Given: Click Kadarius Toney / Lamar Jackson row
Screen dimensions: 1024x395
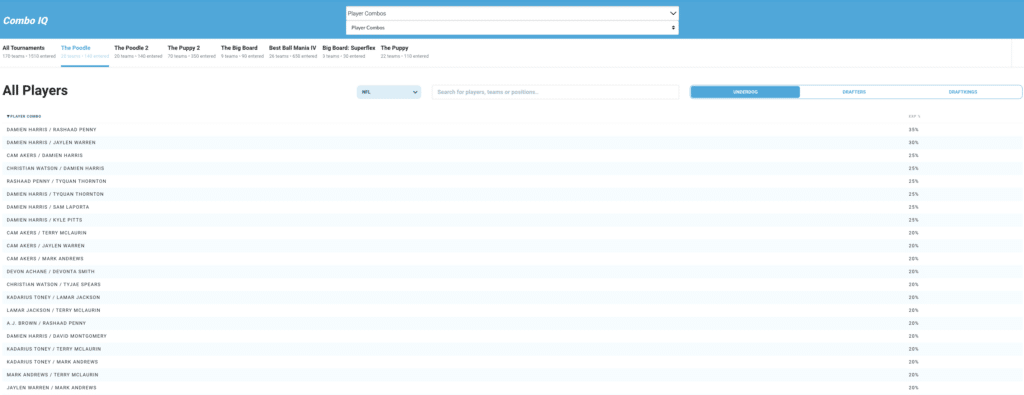Looking at the screenshot, I should tap(512, 297).
